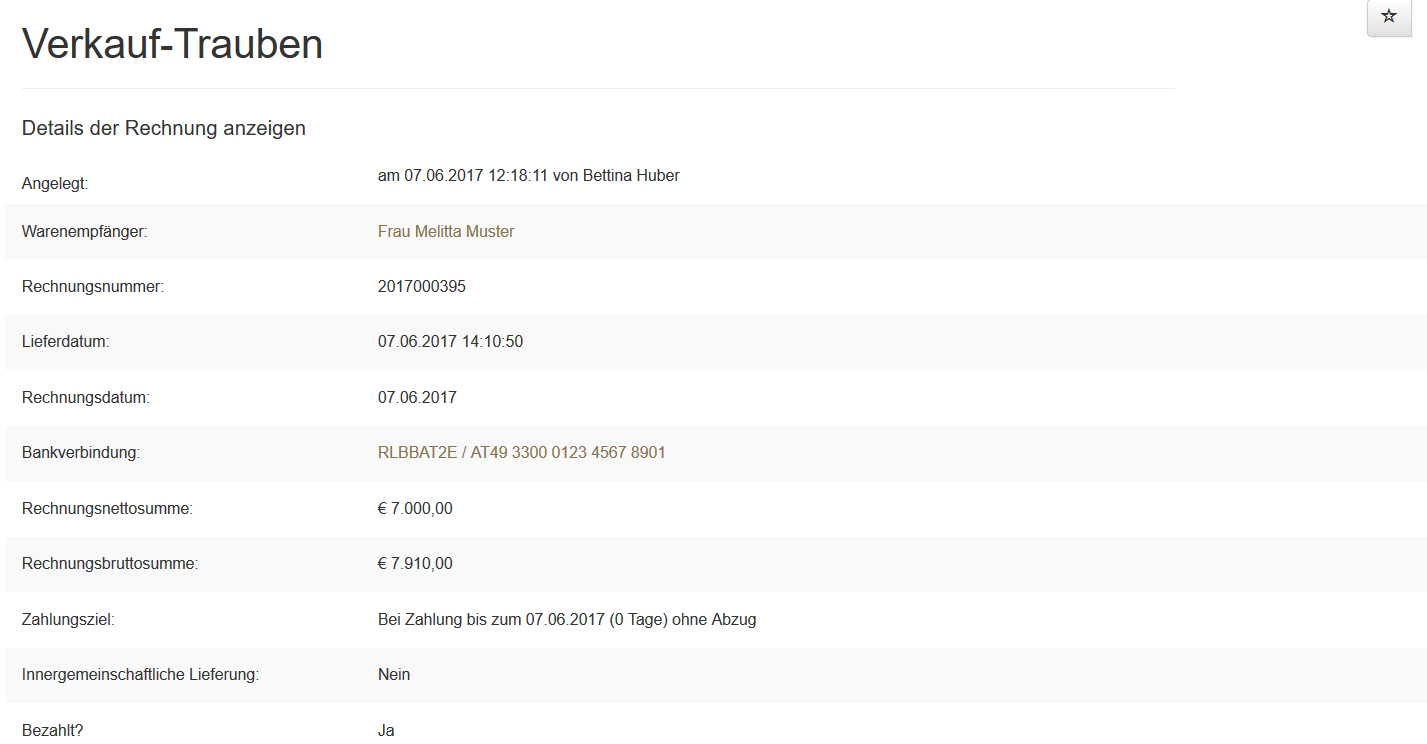The width and height of the screenshot is (1427, 744).
Task: Click the "Nein" value for Innergemeinschaftliche Lieferung
Action: click(394, 675)
